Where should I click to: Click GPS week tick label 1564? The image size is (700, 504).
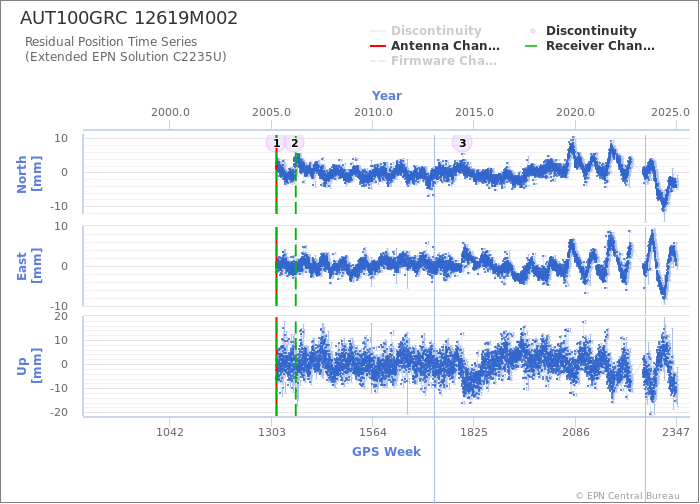click(x=373, y=432)
